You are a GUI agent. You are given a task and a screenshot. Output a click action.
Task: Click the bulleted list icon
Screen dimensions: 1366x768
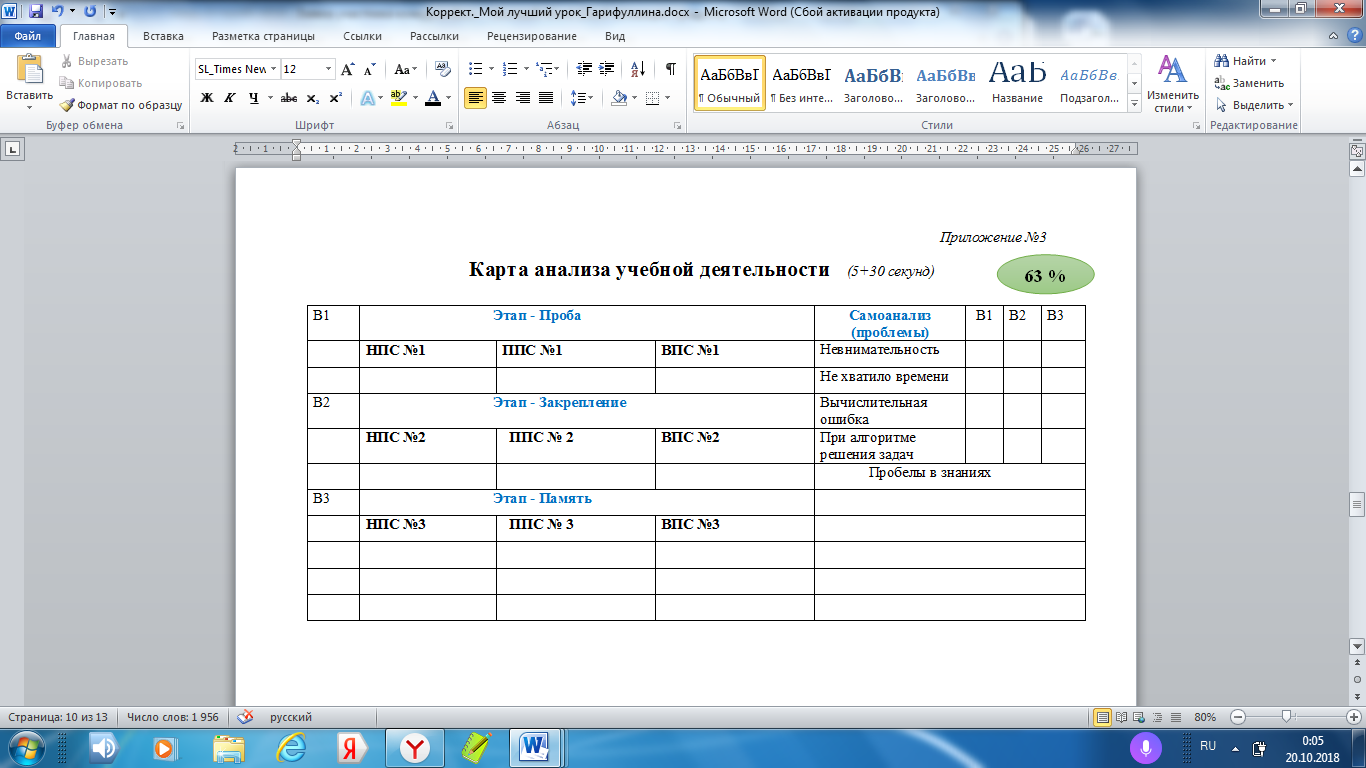[475, 69]
